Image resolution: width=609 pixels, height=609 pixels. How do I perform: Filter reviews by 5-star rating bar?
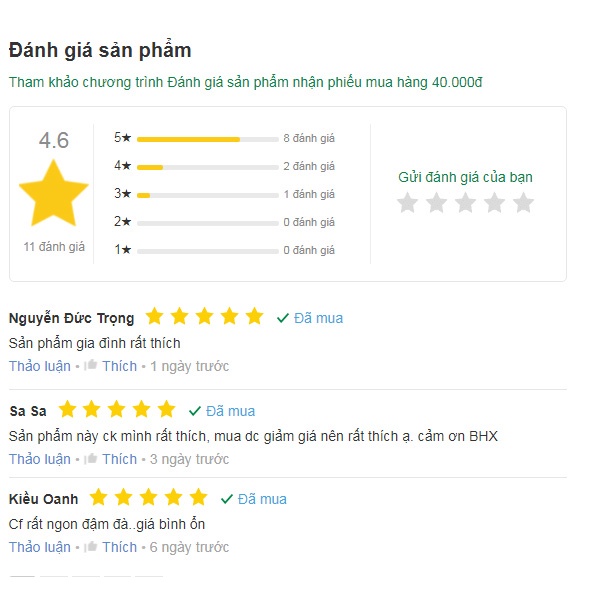tap(207, 139)
